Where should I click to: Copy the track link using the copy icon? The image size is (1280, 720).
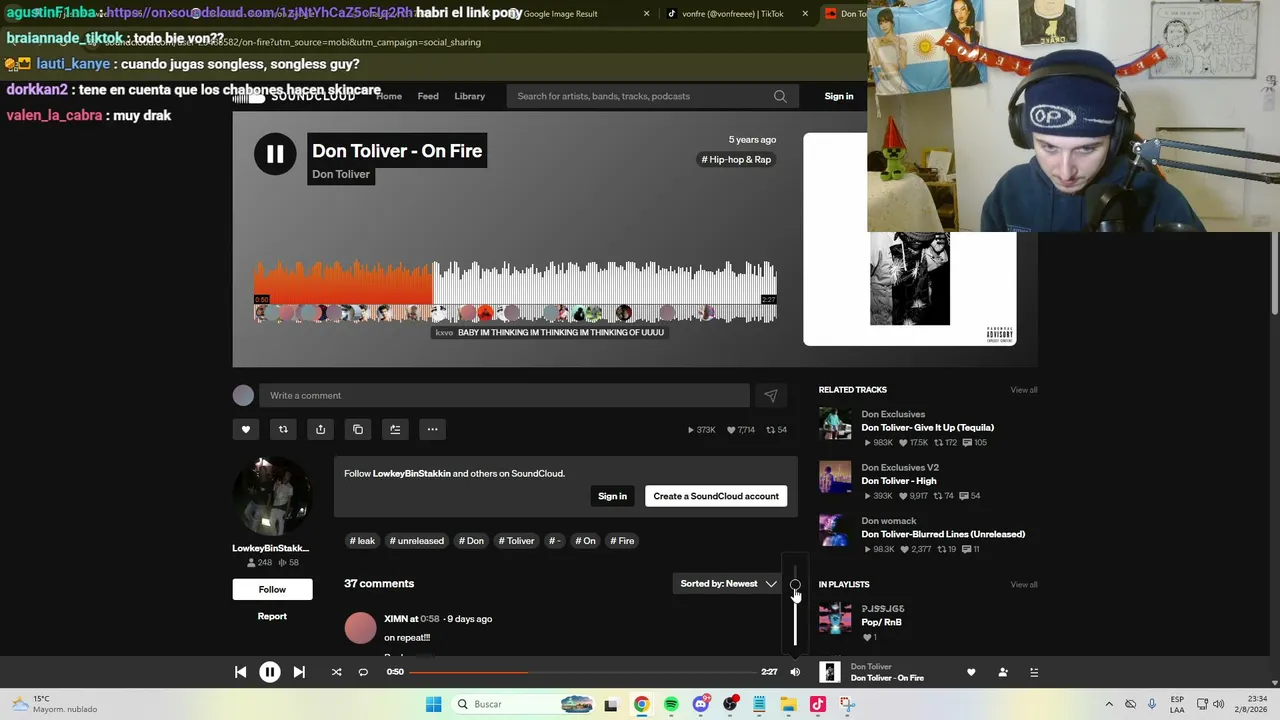[358, 430]
